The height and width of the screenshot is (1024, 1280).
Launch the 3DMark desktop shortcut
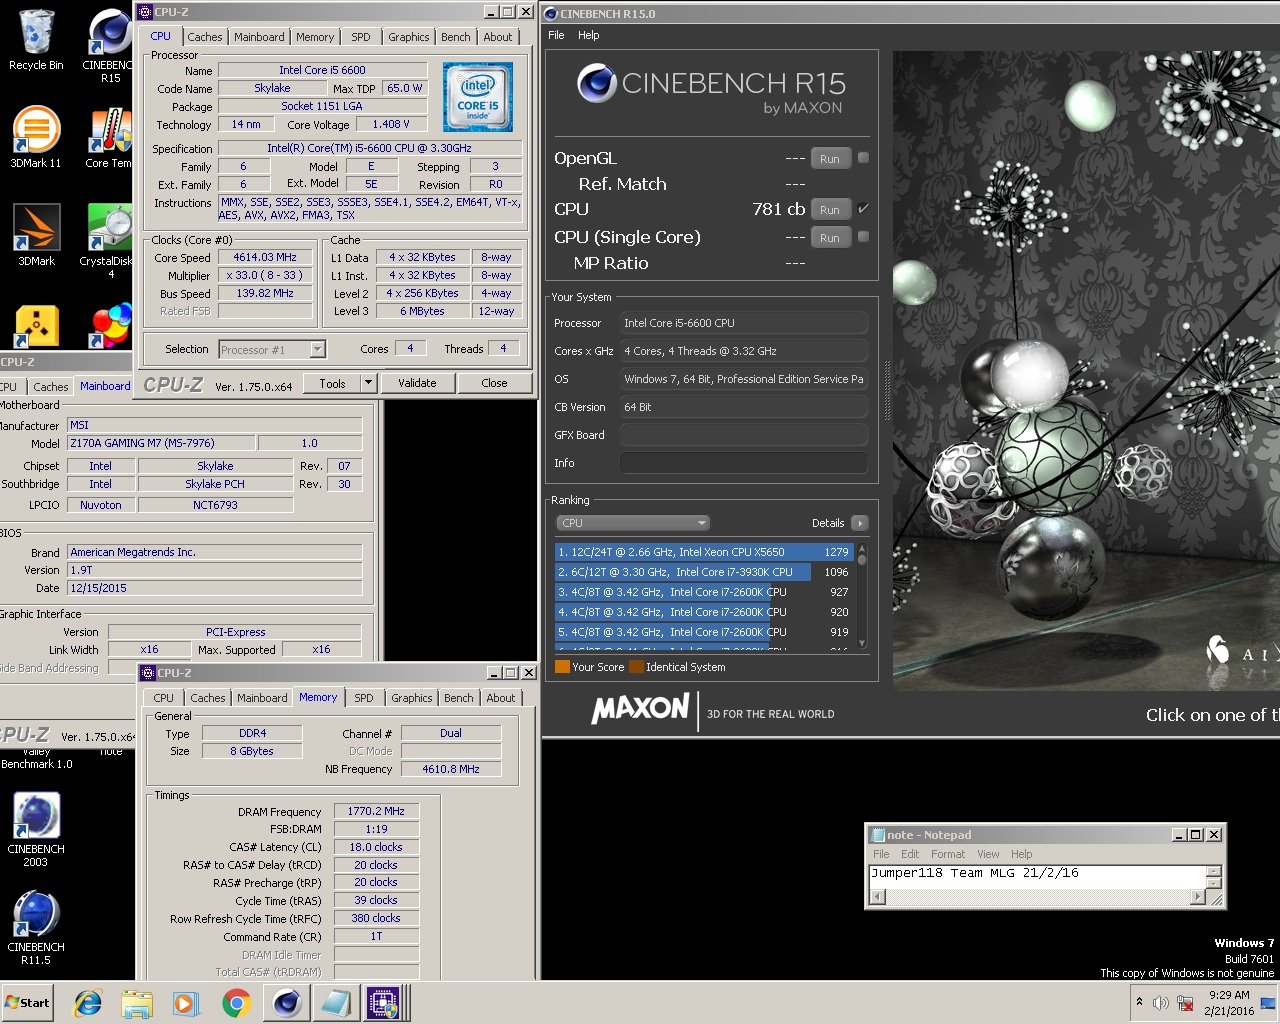click(x=36, y=235)
